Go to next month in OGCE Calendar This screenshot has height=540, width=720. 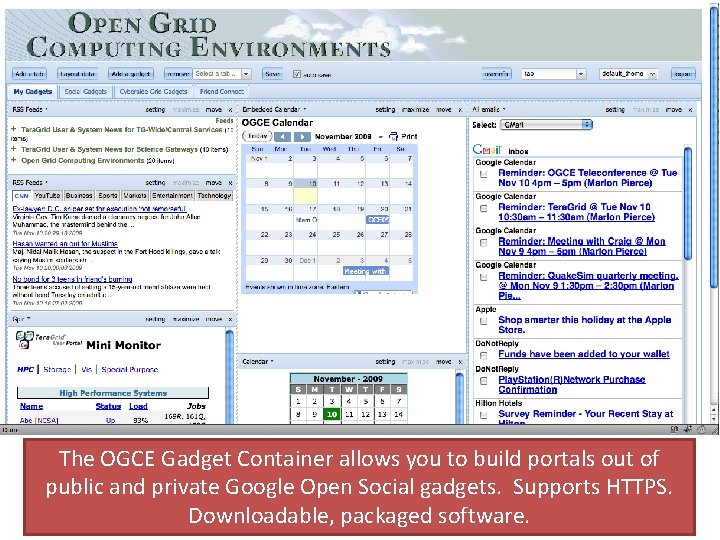(302, 137)
